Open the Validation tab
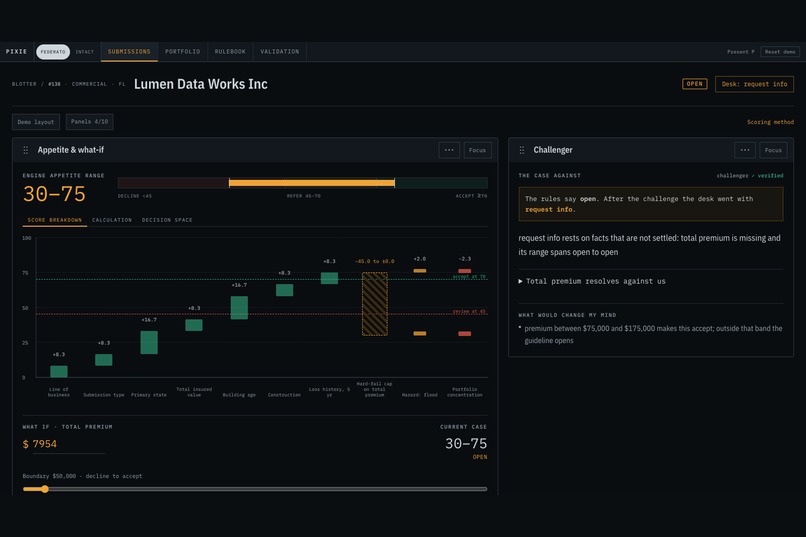Viewport: 806px width, 537px height. tap(280, 52)
